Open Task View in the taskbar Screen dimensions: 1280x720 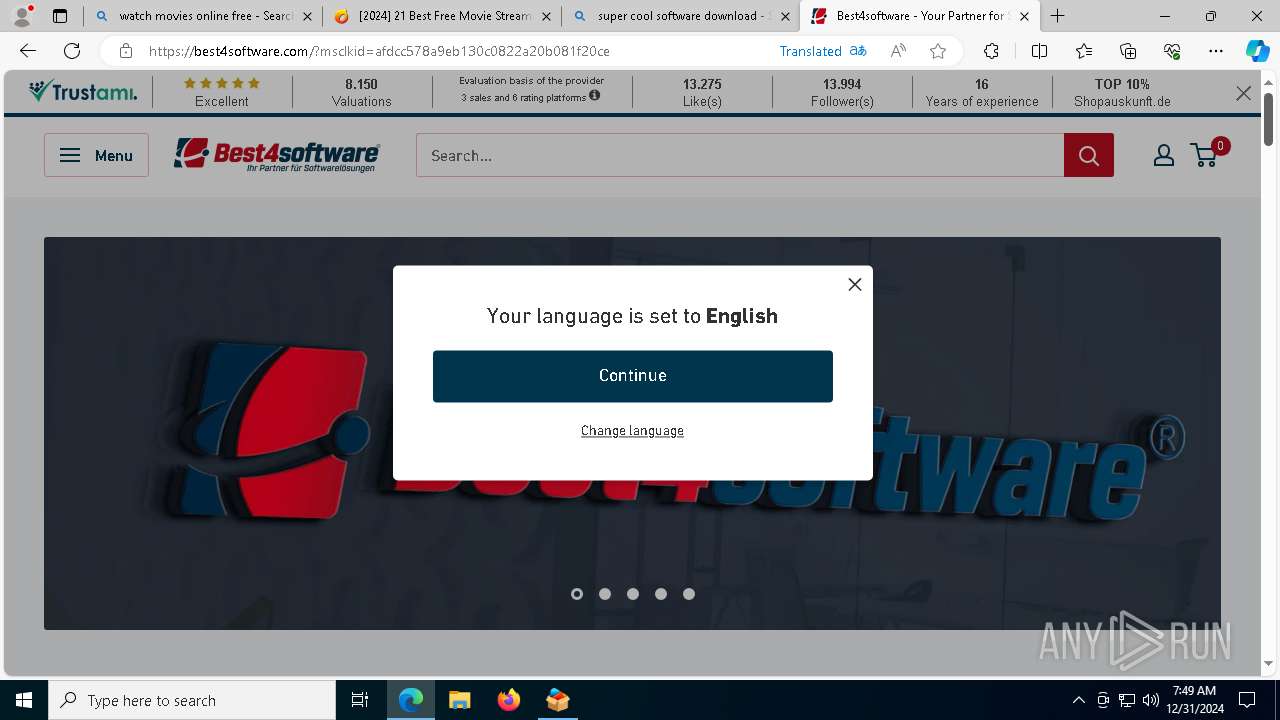pyautogui.click(x=360, y=700)
